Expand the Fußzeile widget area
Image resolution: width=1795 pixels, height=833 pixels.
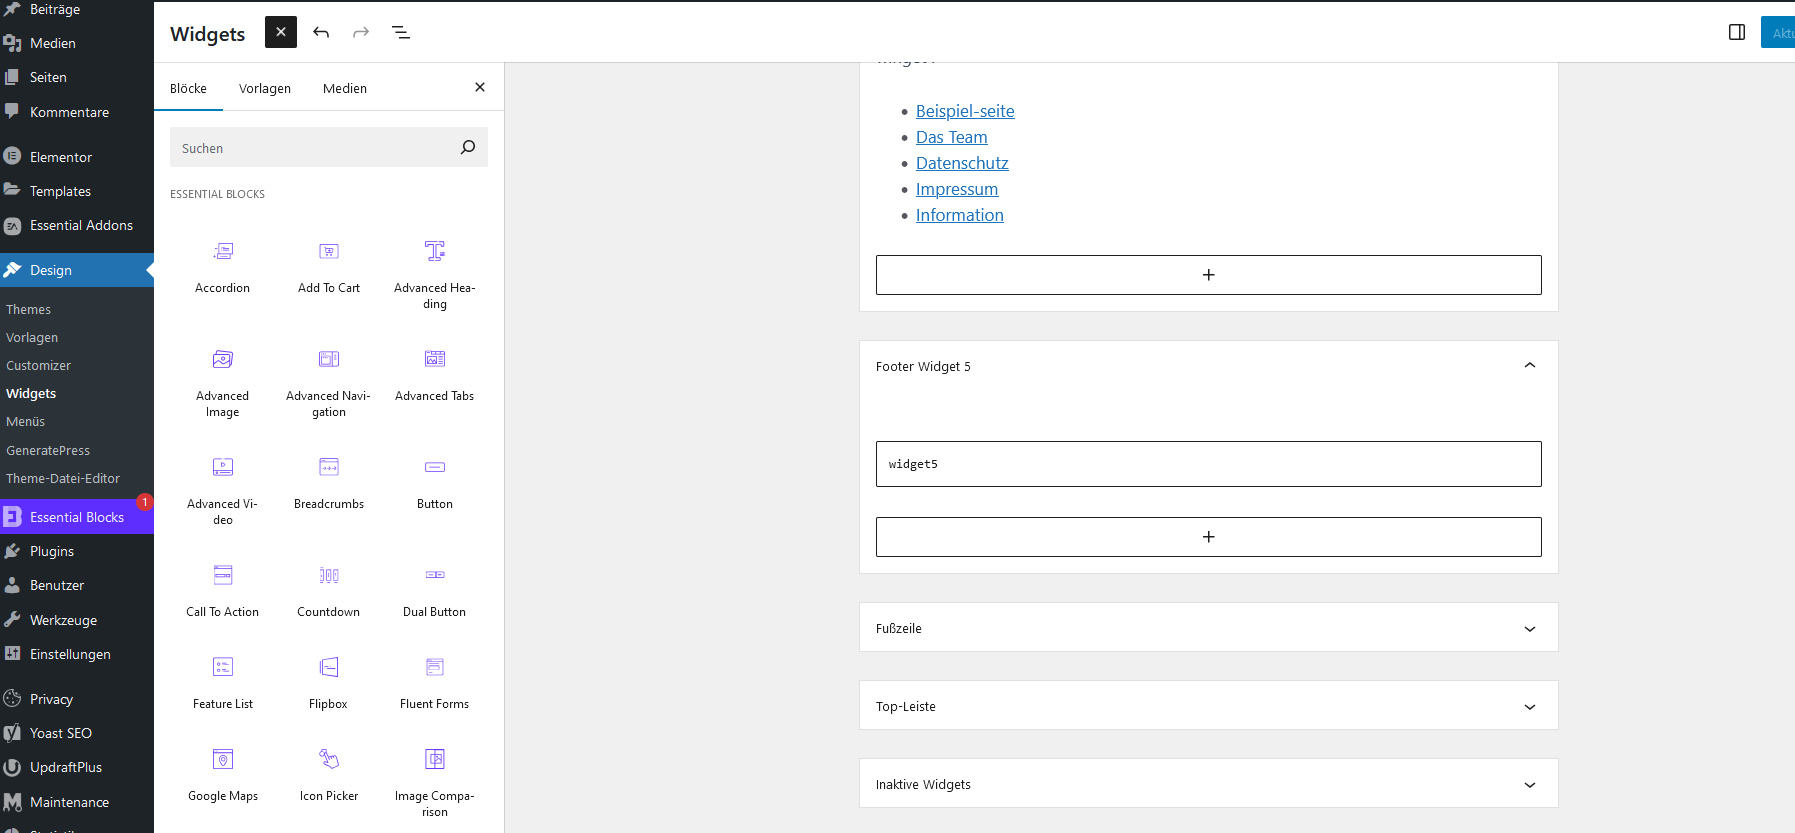1529,628
